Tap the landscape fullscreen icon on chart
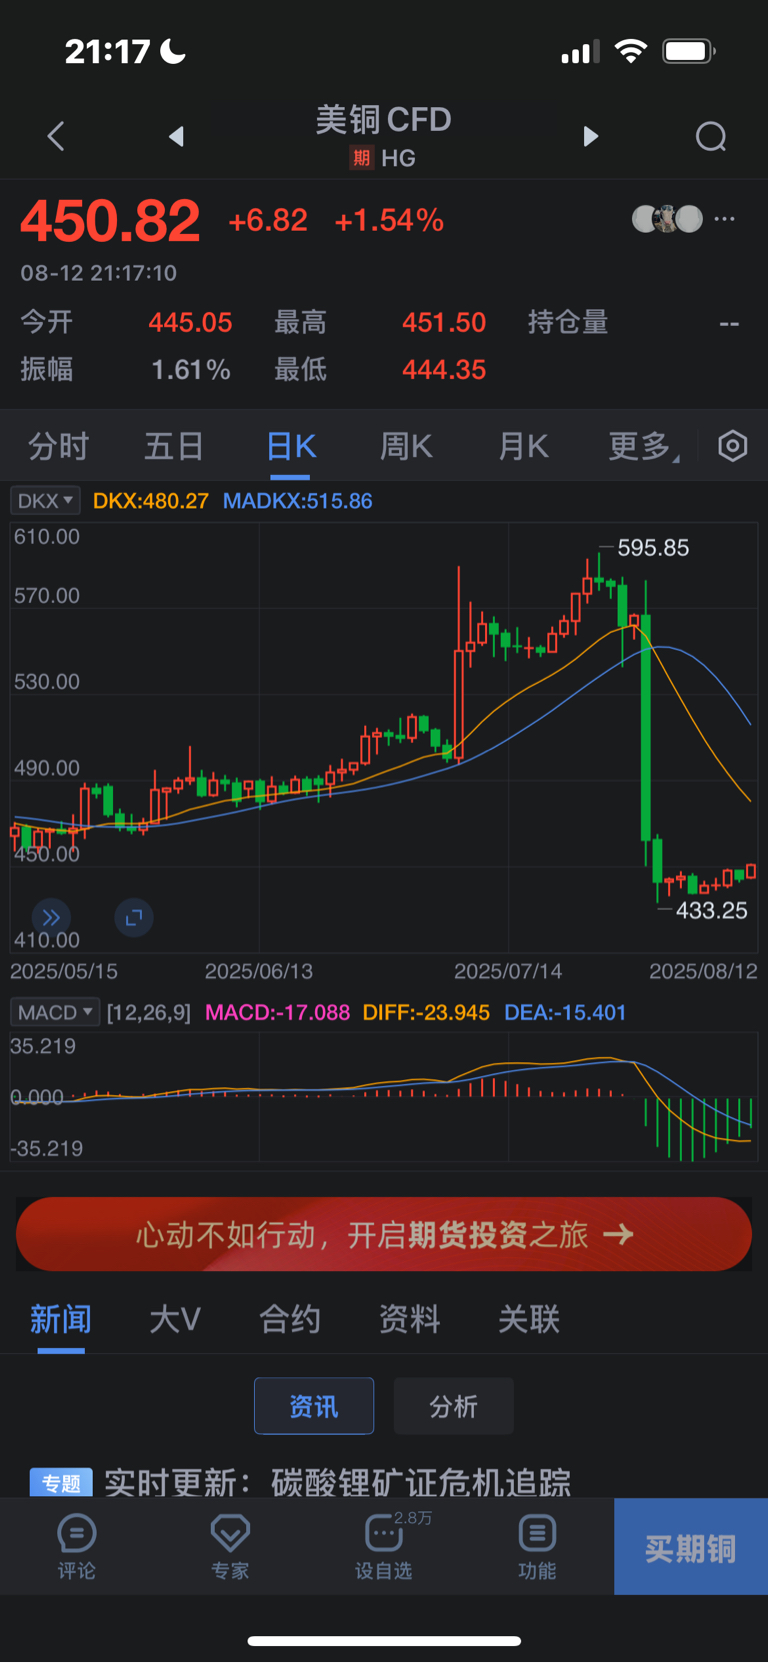The width and height of the screenshot is (768, 1663). tap(134, 917)
